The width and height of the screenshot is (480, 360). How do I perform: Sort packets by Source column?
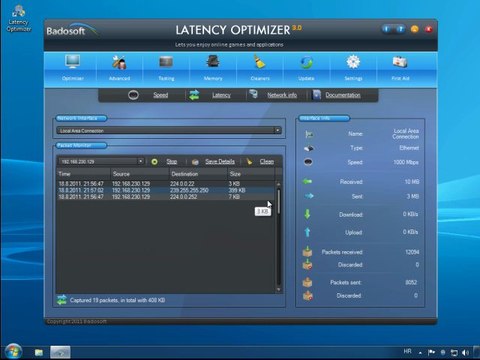(140, 174)
